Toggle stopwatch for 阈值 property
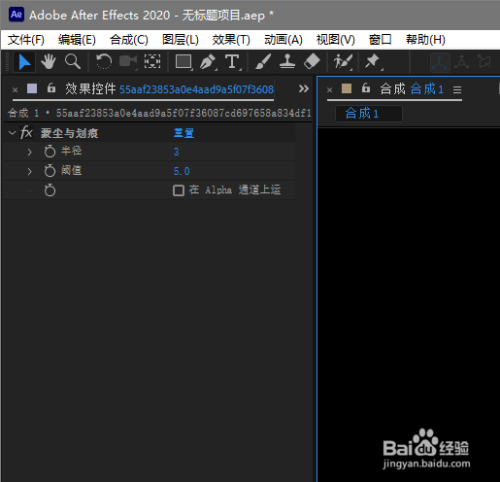The image size is (500, 482). [50, 171]
